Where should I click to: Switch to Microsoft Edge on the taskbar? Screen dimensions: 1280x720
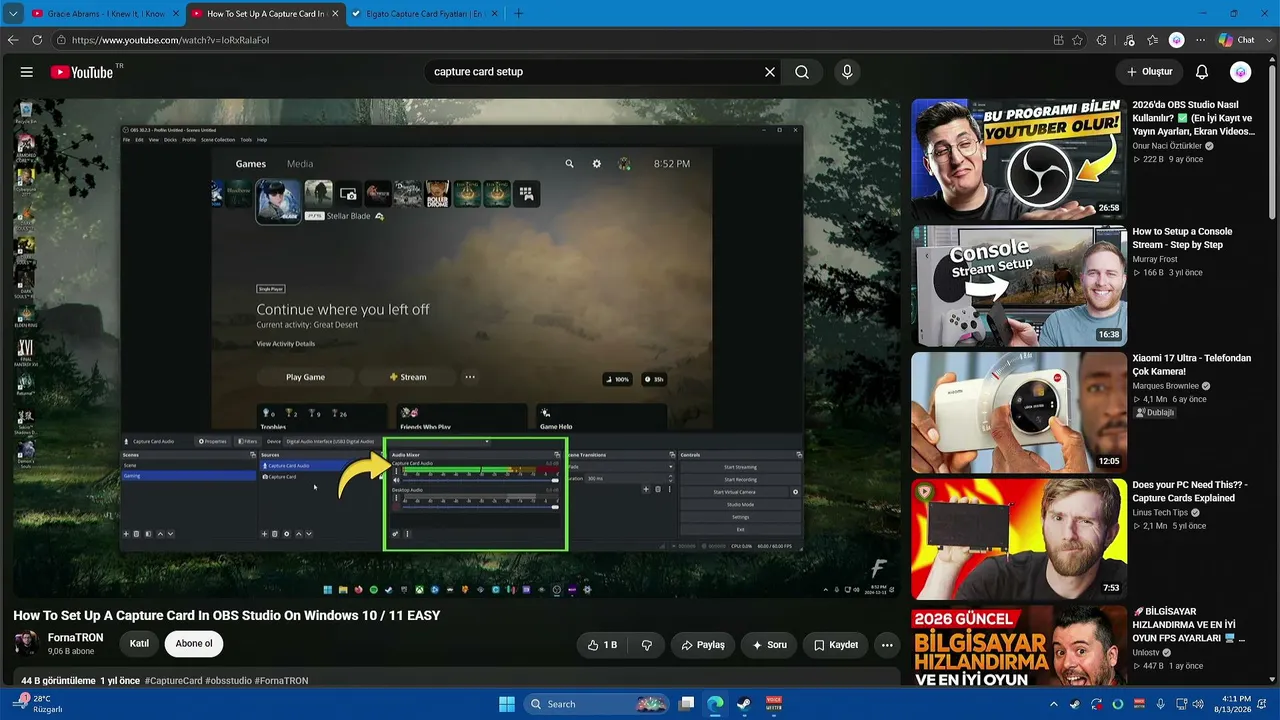click(715, 704)
